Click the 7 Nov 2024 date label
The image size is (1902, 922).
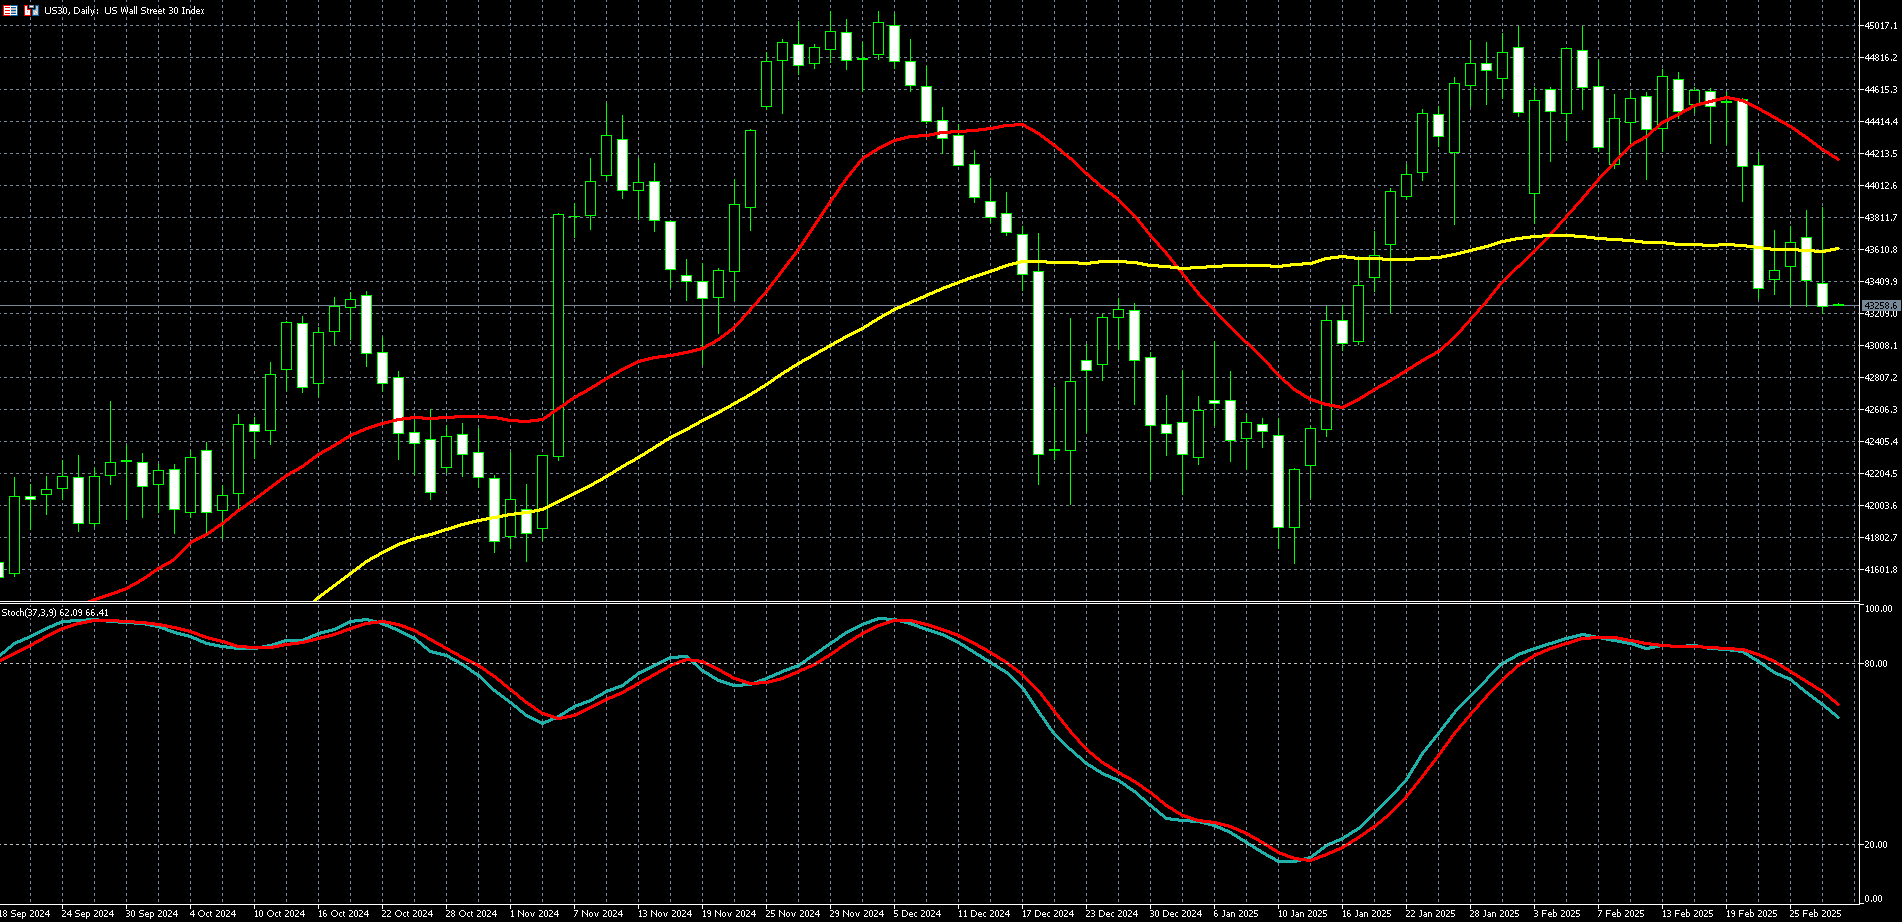coord(598,913)
